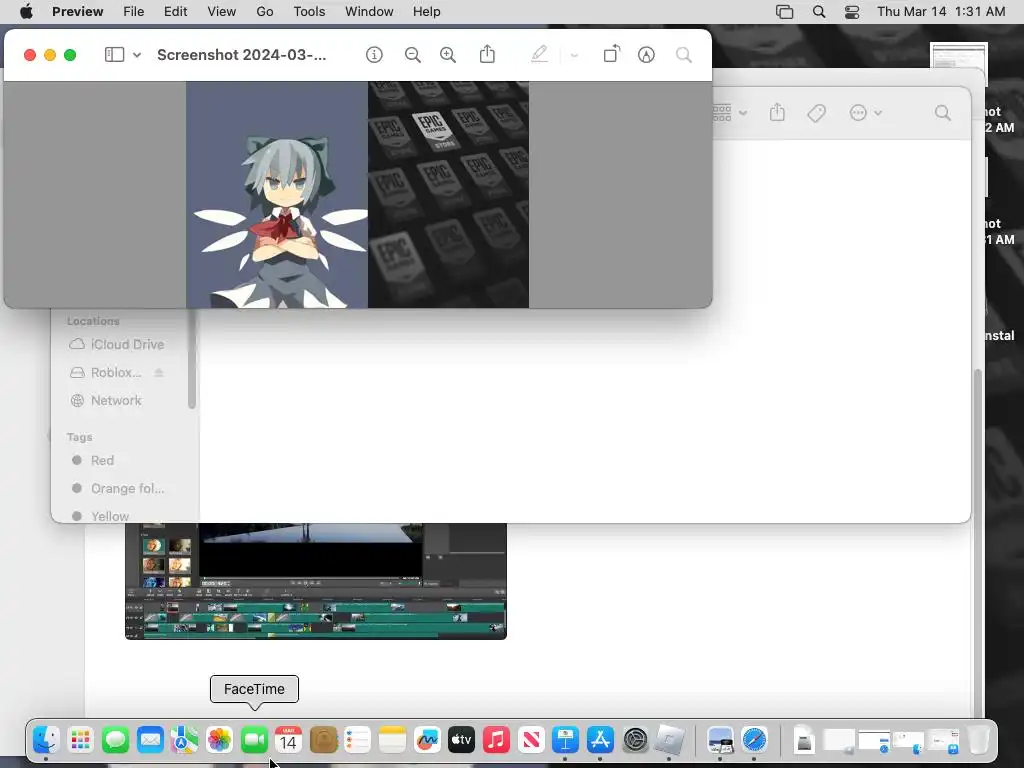Open Stage Manager icon in menu bar
The width and height of the screenshot is (1024, 768).
coord(784,12)
